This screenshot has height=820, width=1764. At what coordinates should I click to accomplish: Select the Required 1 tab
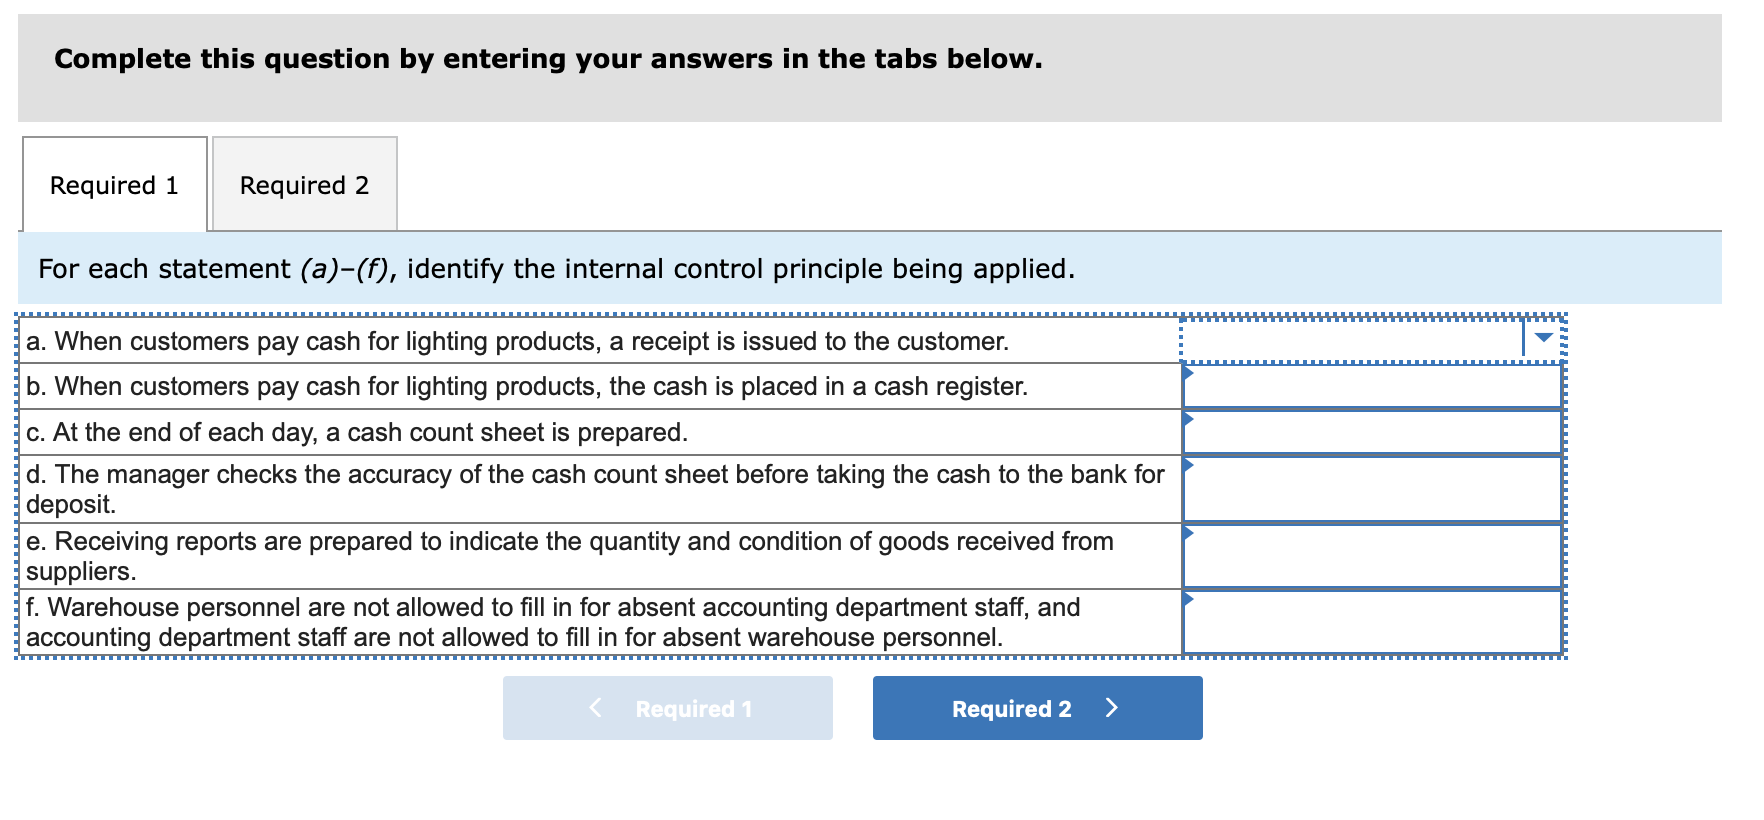click(114, 185)
